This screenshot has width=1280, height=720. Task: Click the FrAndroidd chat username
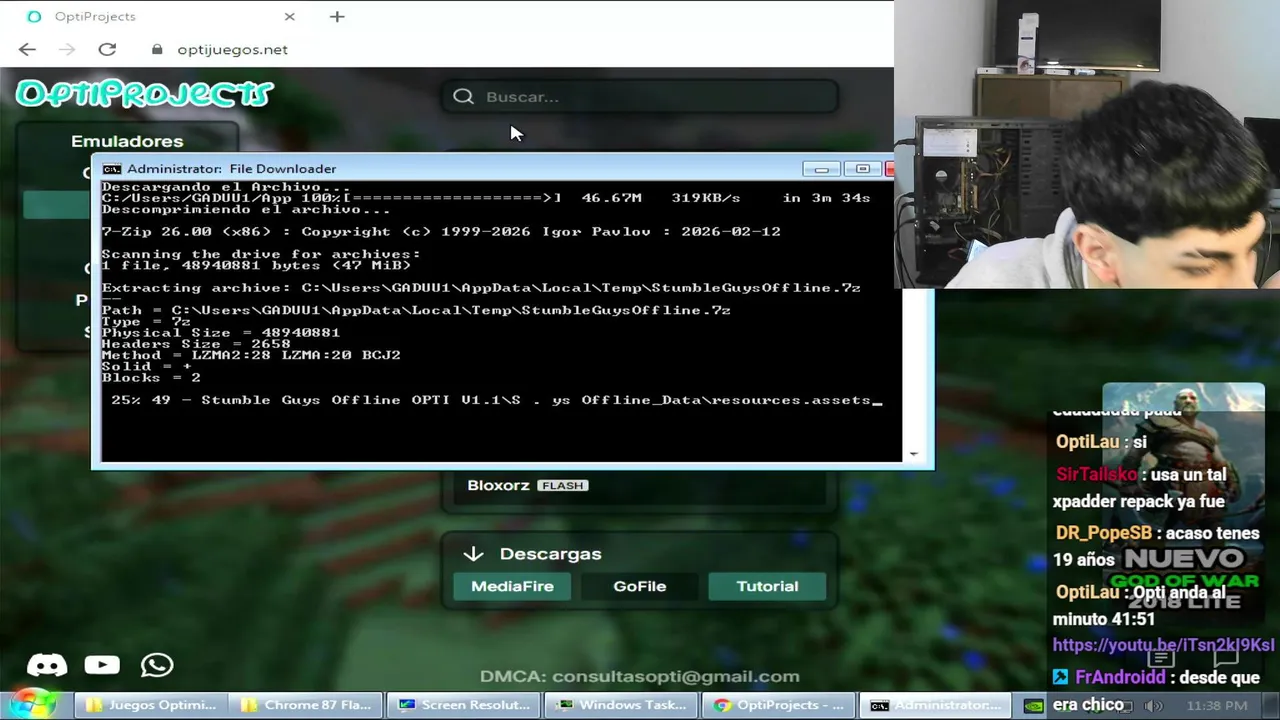[x=1120, y=677]
